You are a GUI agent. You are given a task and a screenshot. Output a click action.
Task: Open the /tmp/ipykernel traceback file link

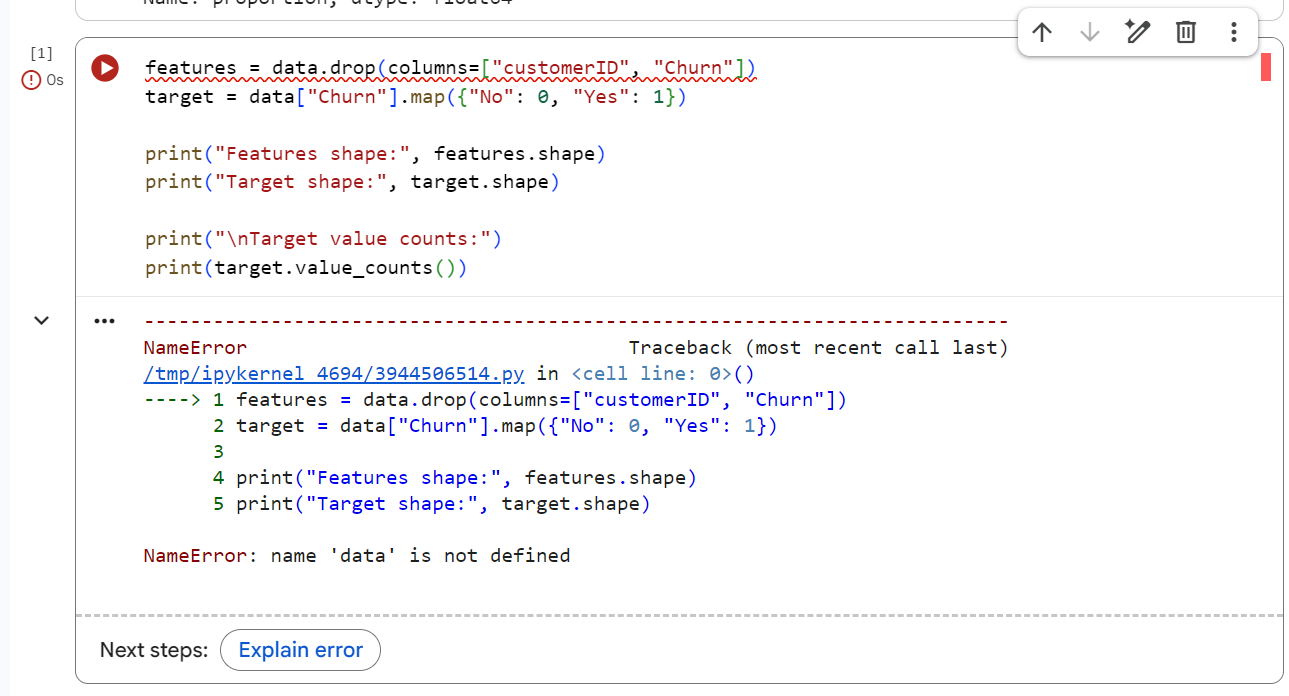pos(334,374)
